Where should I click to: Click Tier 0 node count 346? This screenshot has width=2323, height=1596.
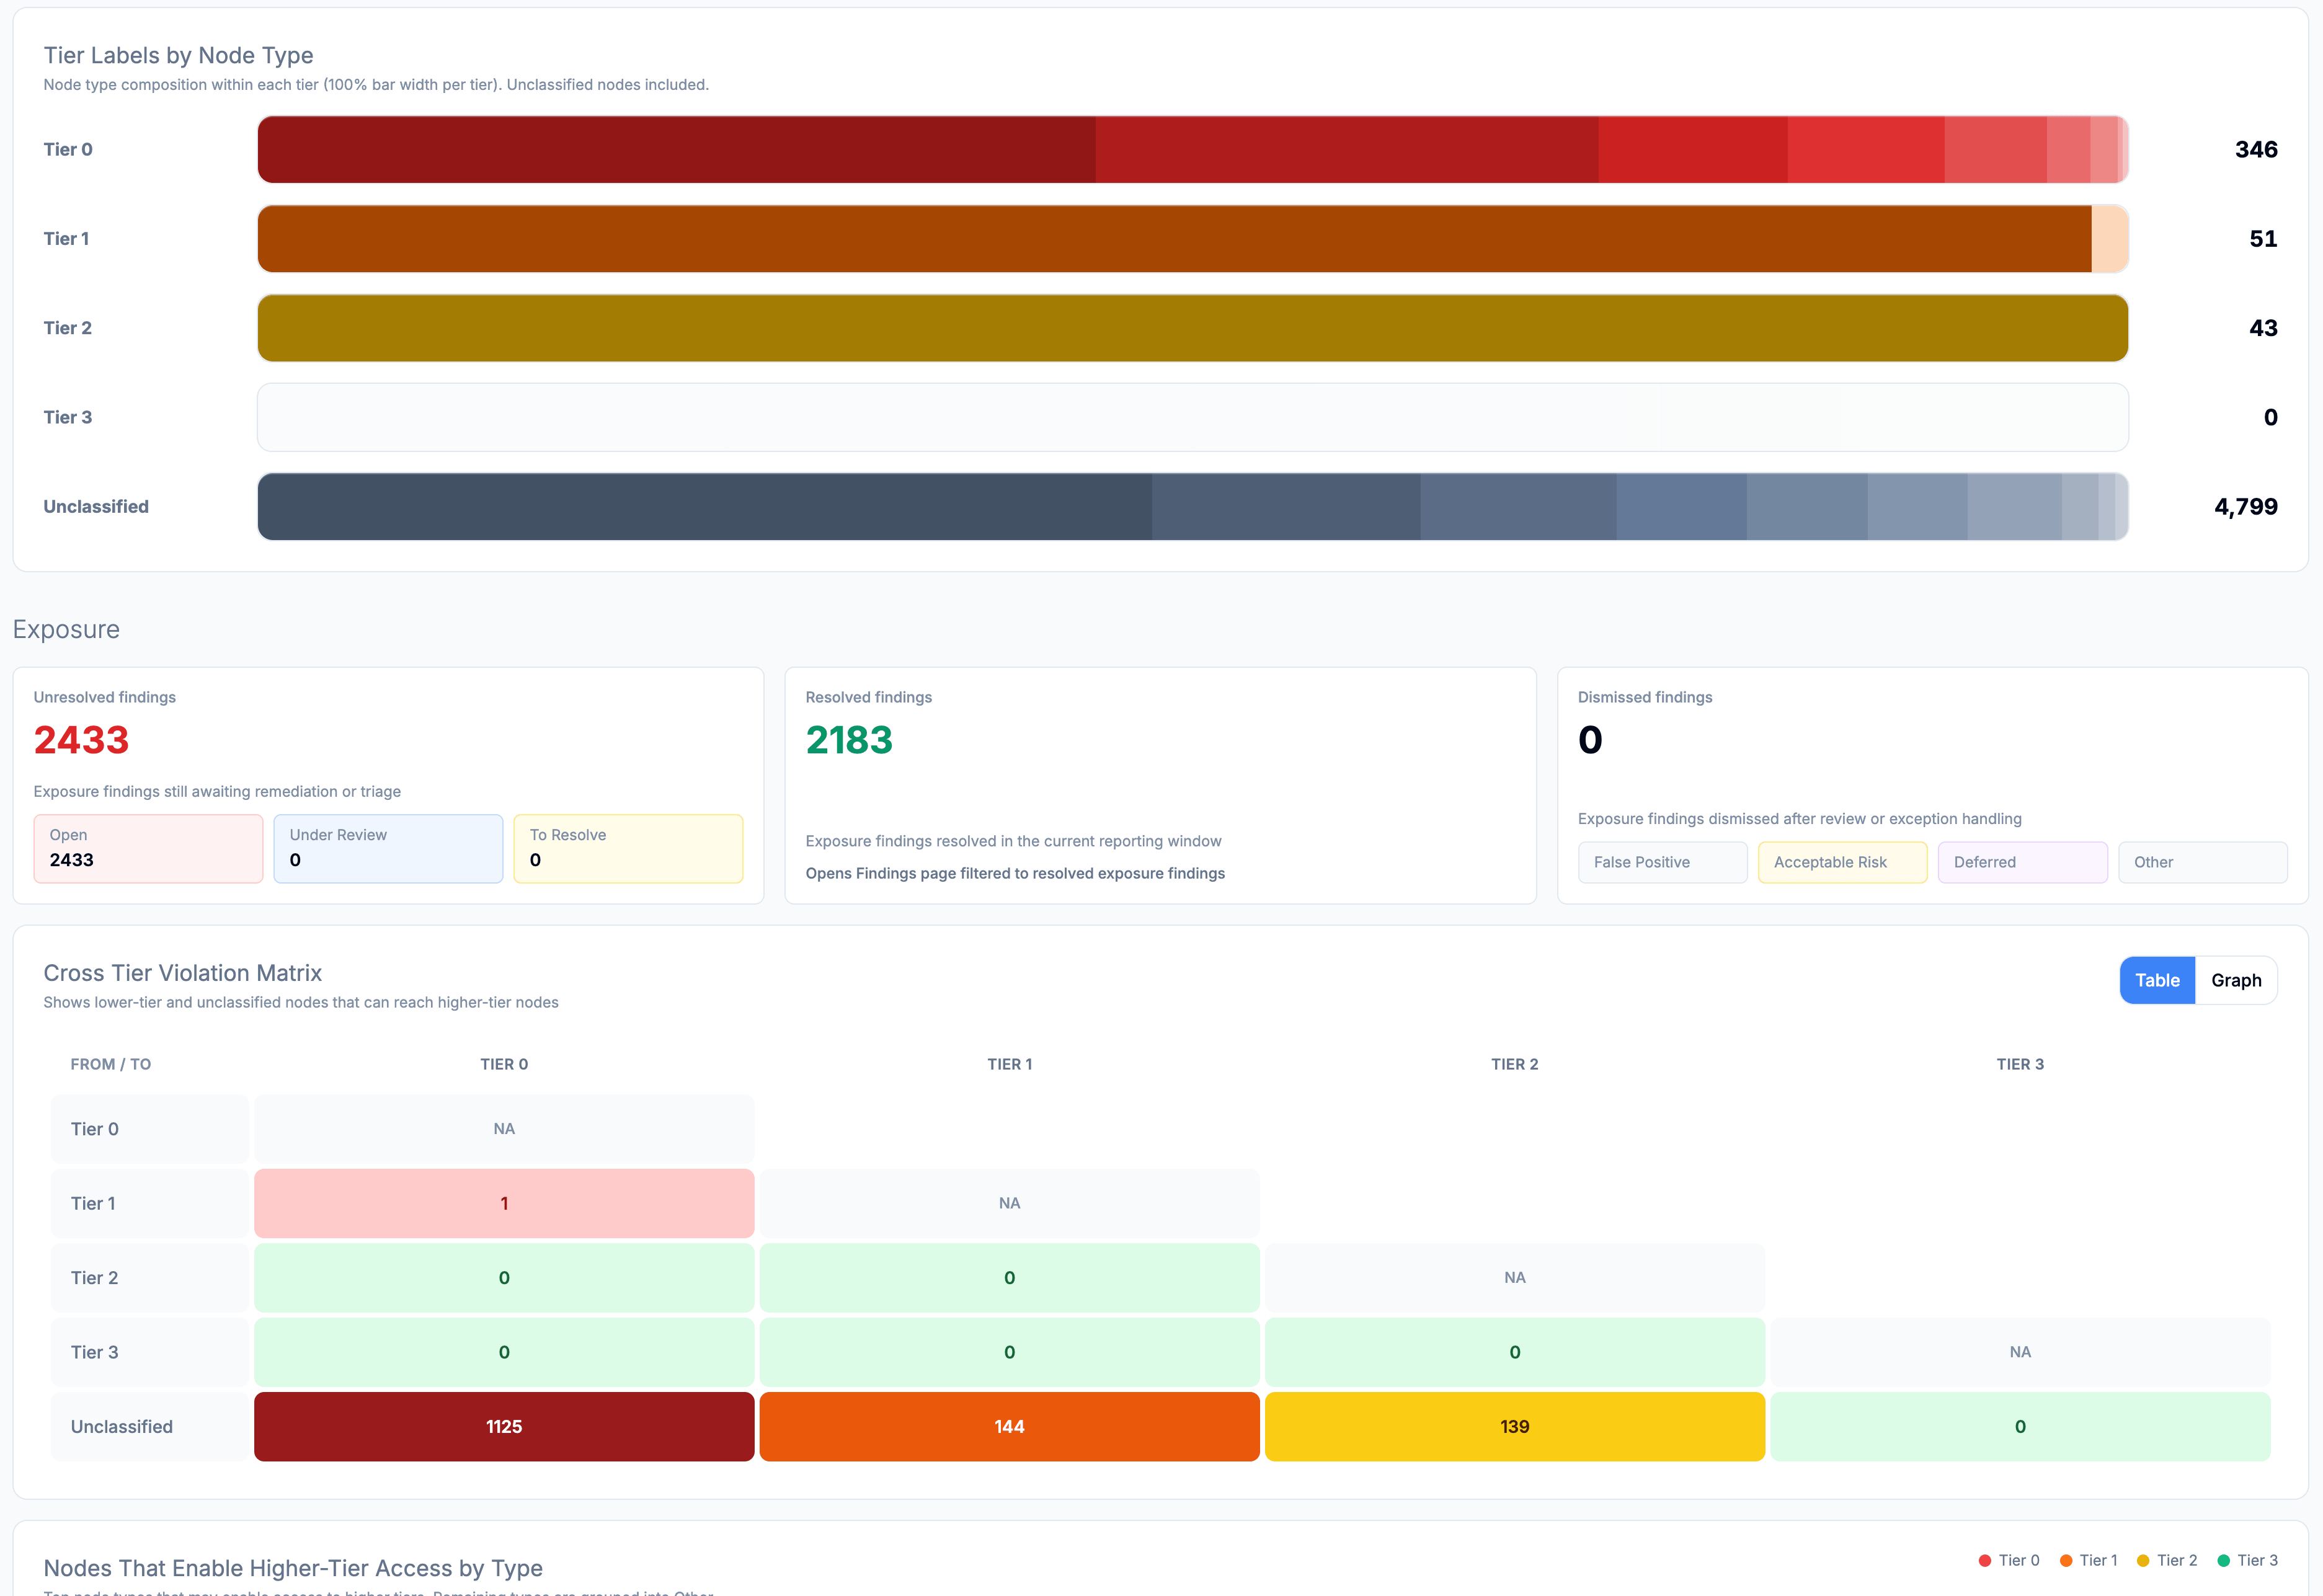click(2255, 149)
